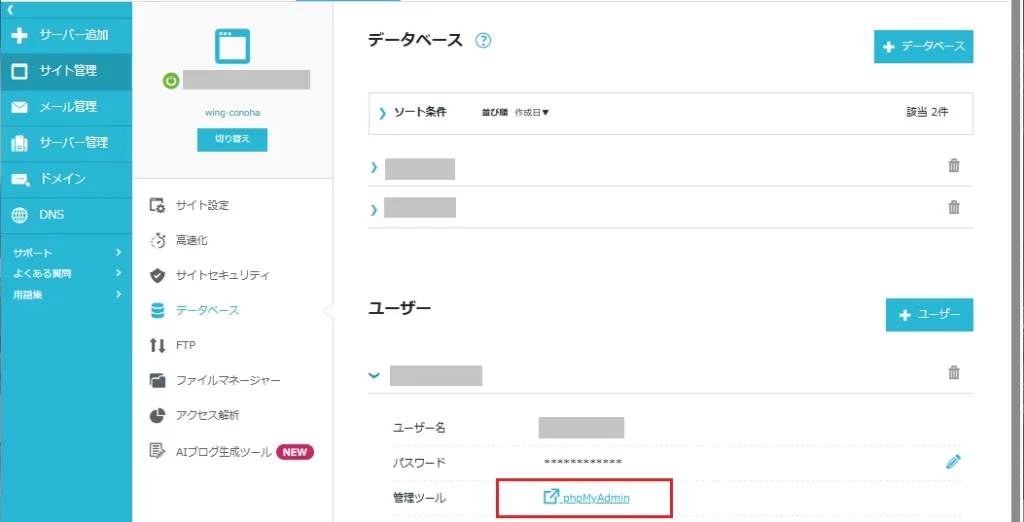Click the database cylinder icon

coord(157,310)
